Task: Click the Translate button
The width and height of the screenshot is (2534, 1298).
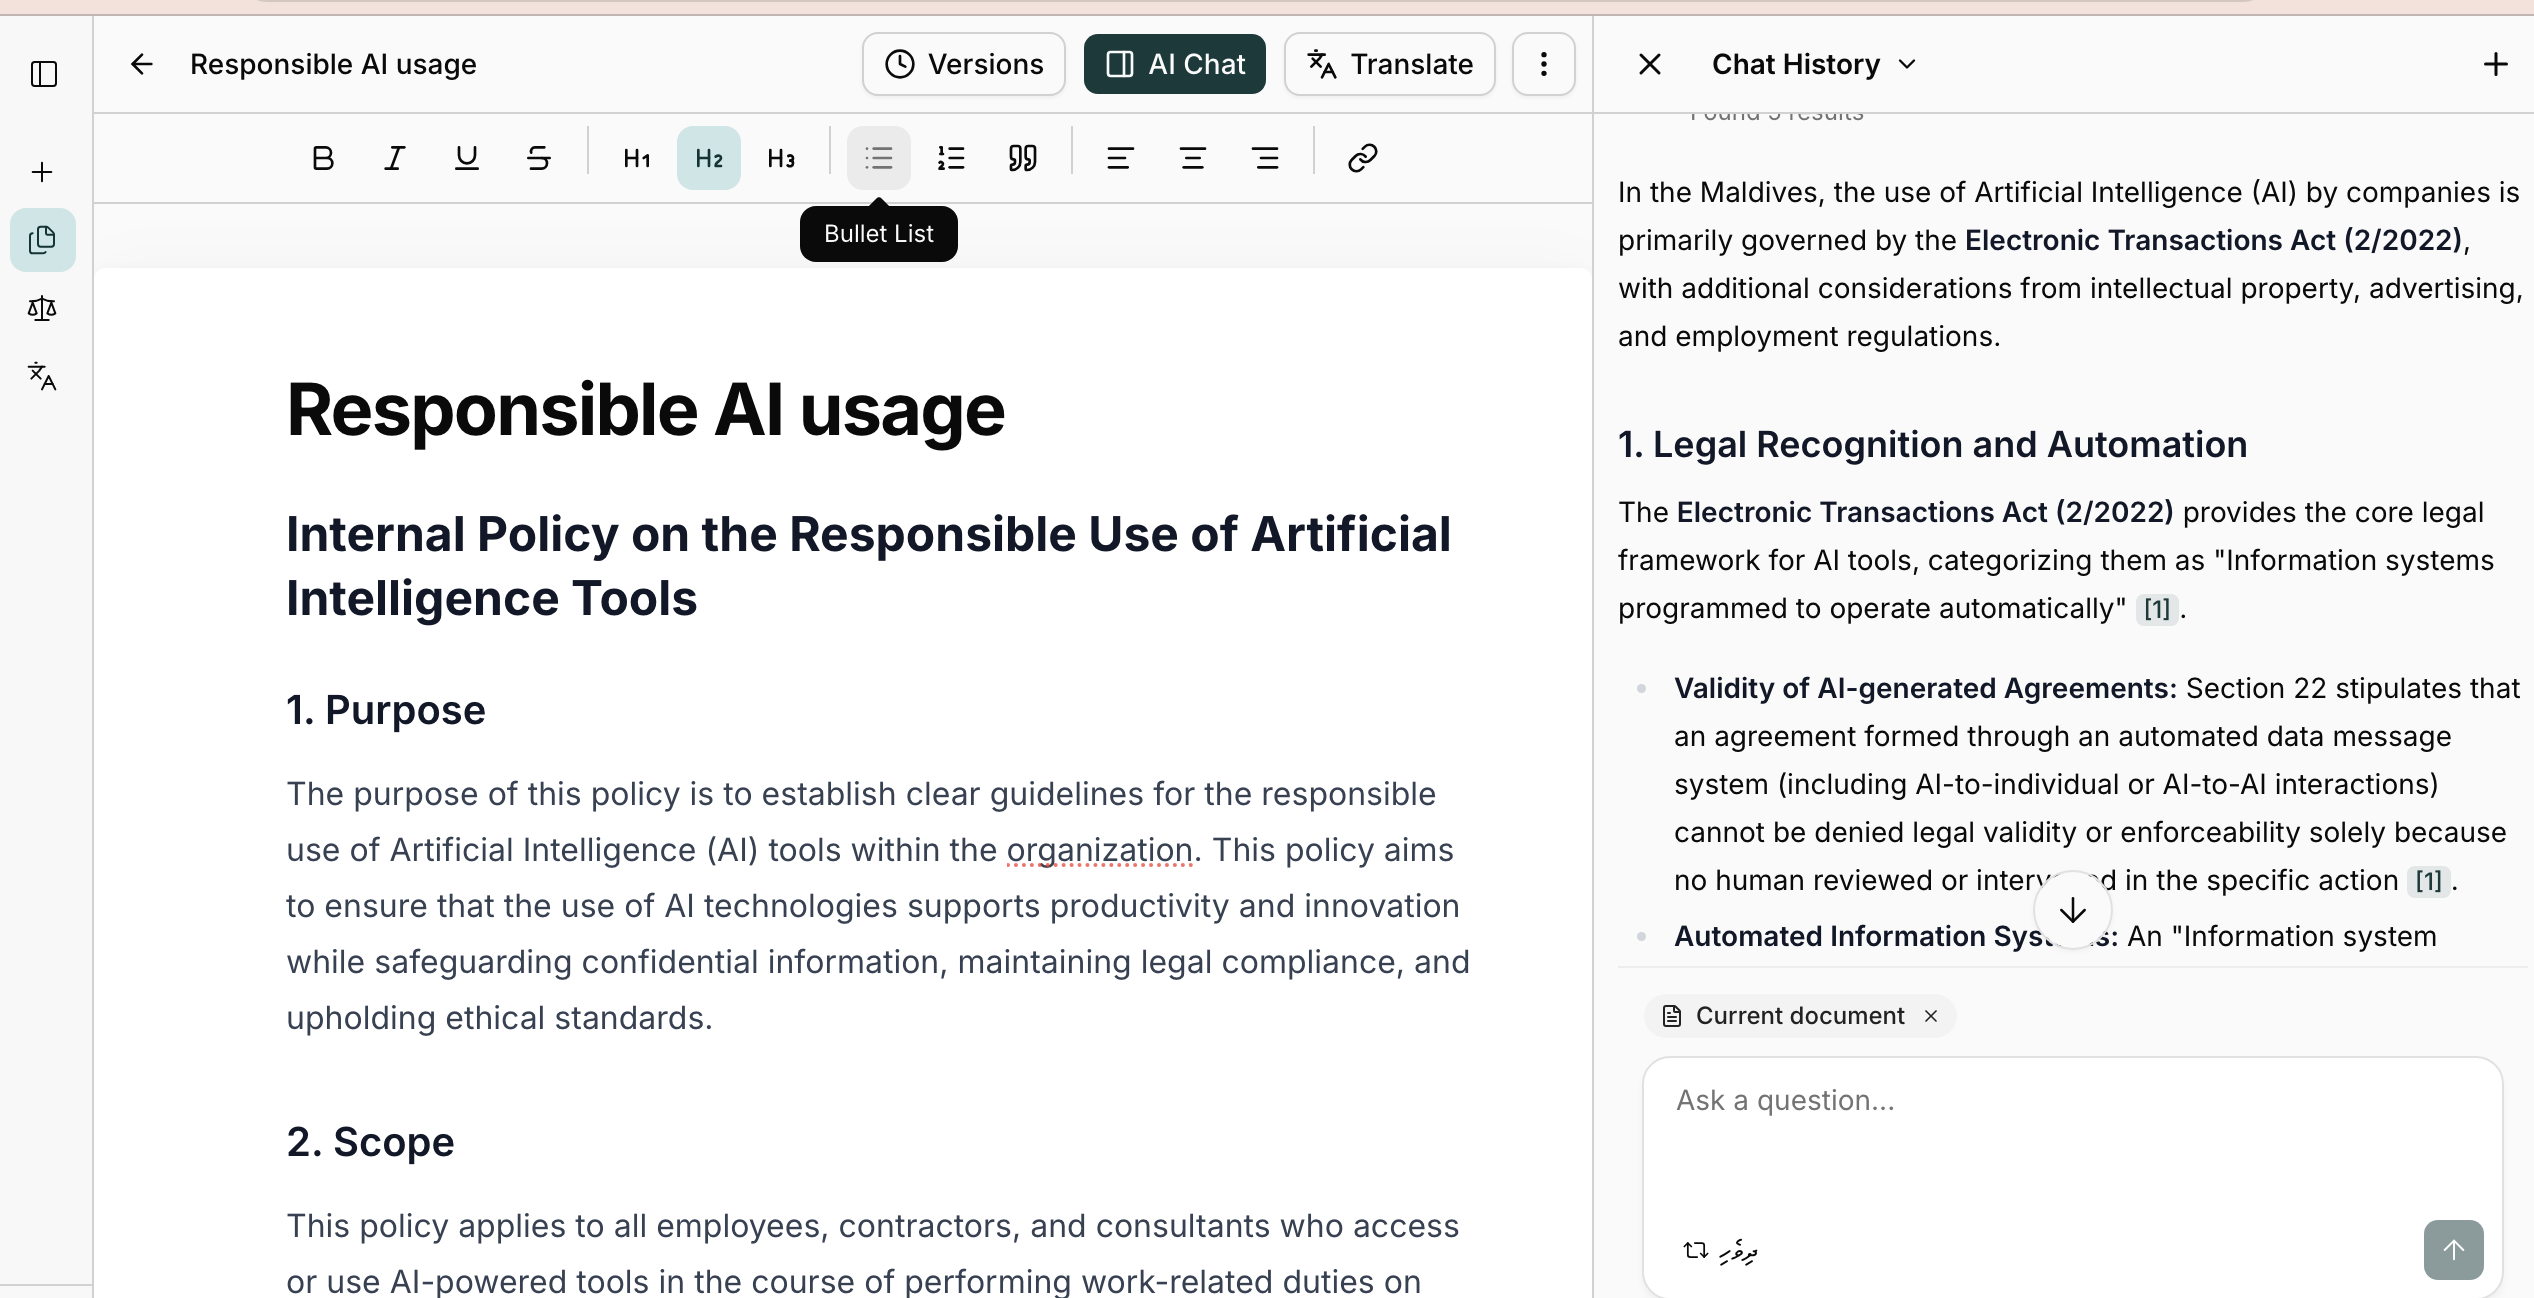Action: click(x=1389, y=64)
